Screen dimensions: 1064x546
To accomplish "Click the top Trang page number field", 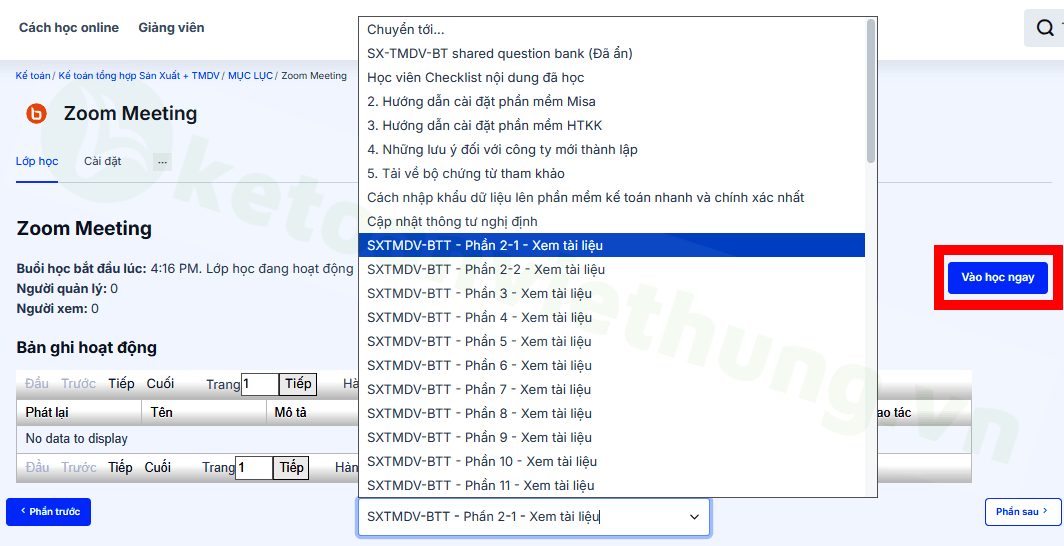I will (259, 384).
